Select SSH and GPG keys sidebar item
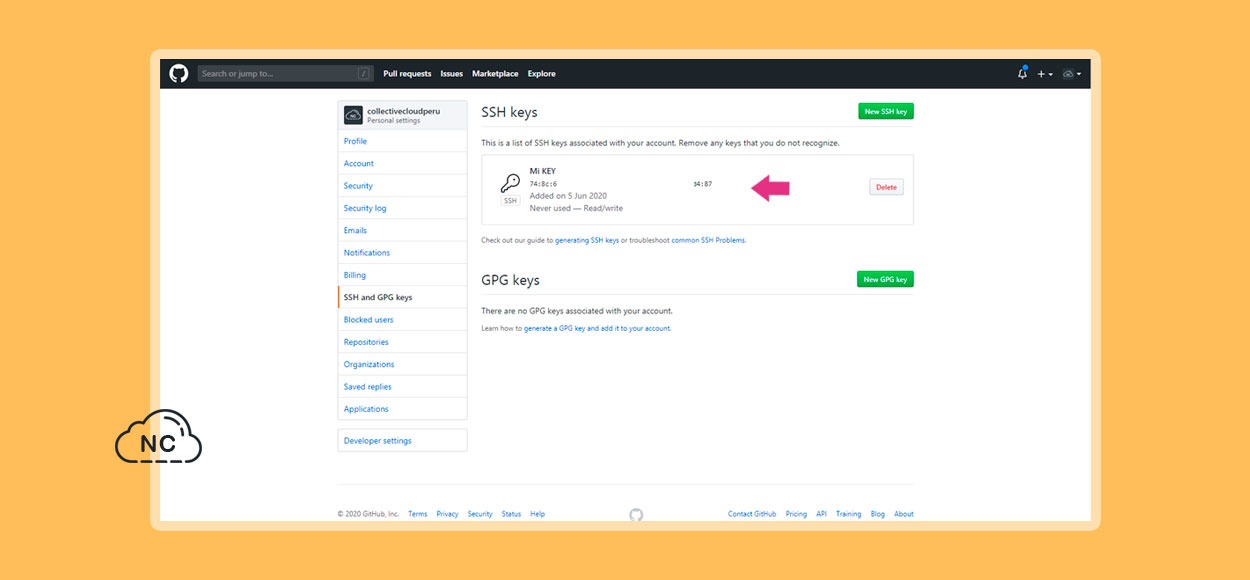Screen dimensions: 1250x580 (x=402, y=297)
